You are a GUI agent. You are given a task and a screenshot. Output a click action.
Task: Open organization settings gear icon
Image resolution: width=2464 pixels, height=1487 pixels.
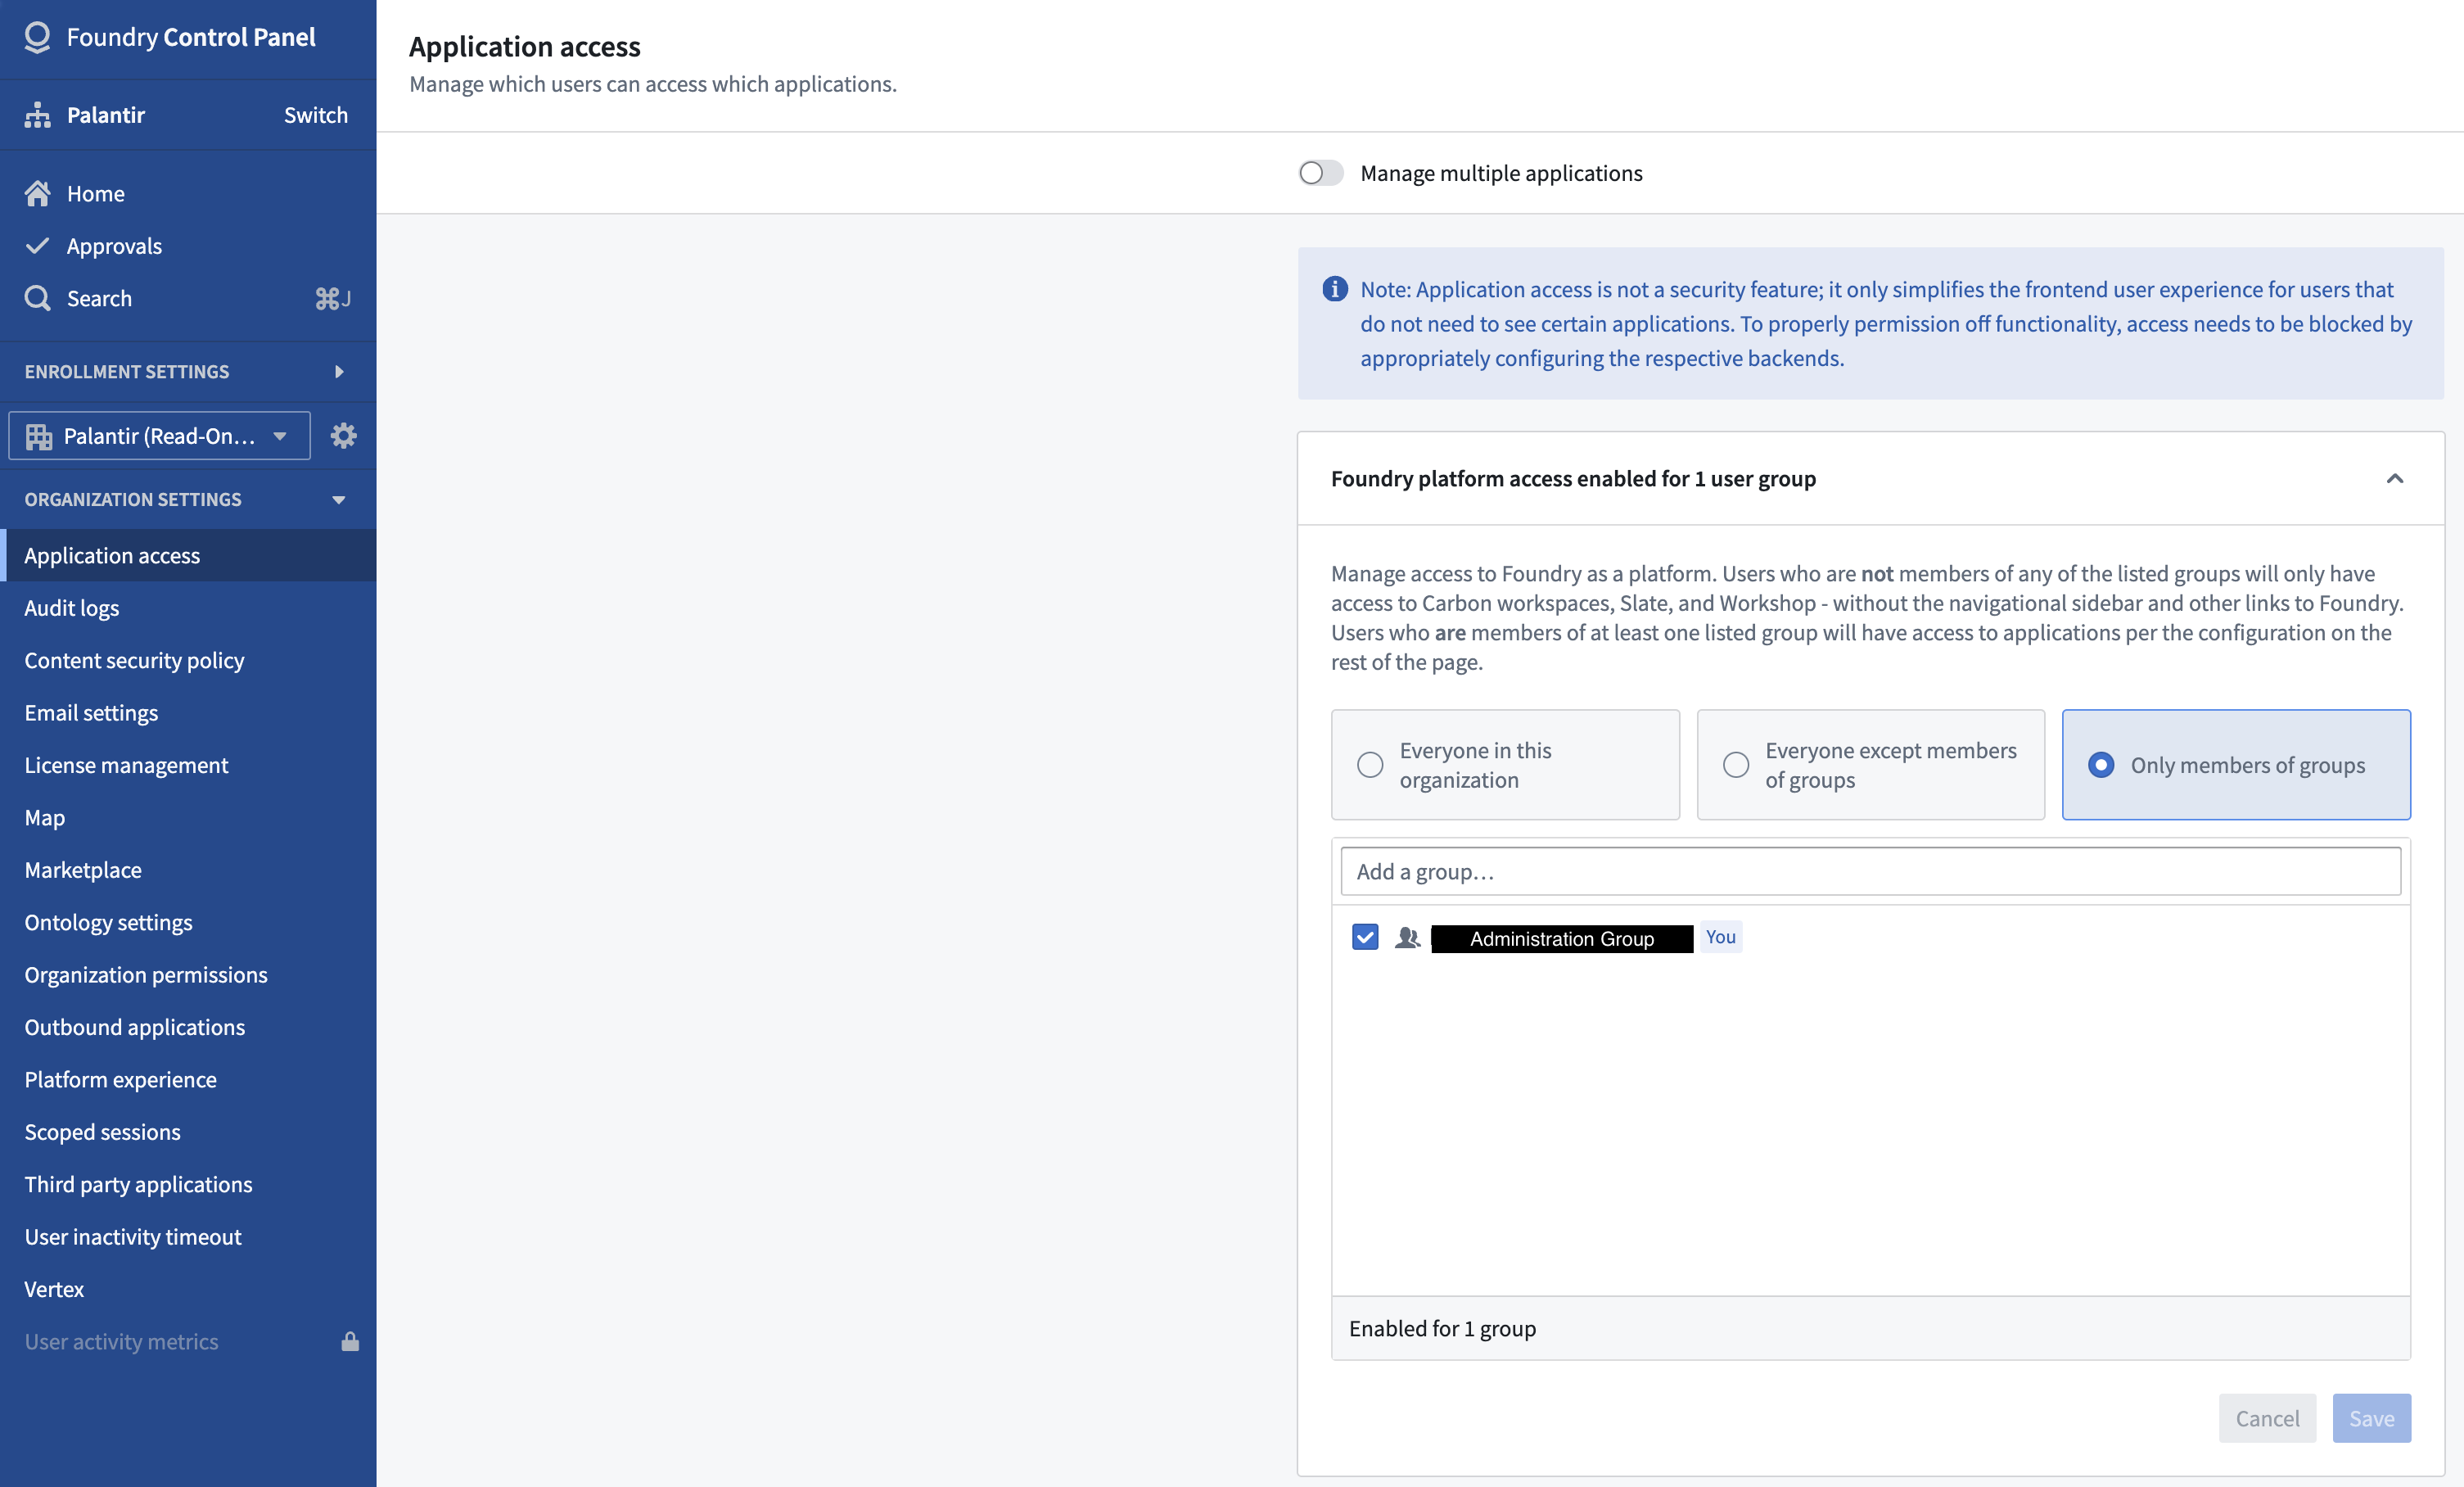tap(343, 435)
